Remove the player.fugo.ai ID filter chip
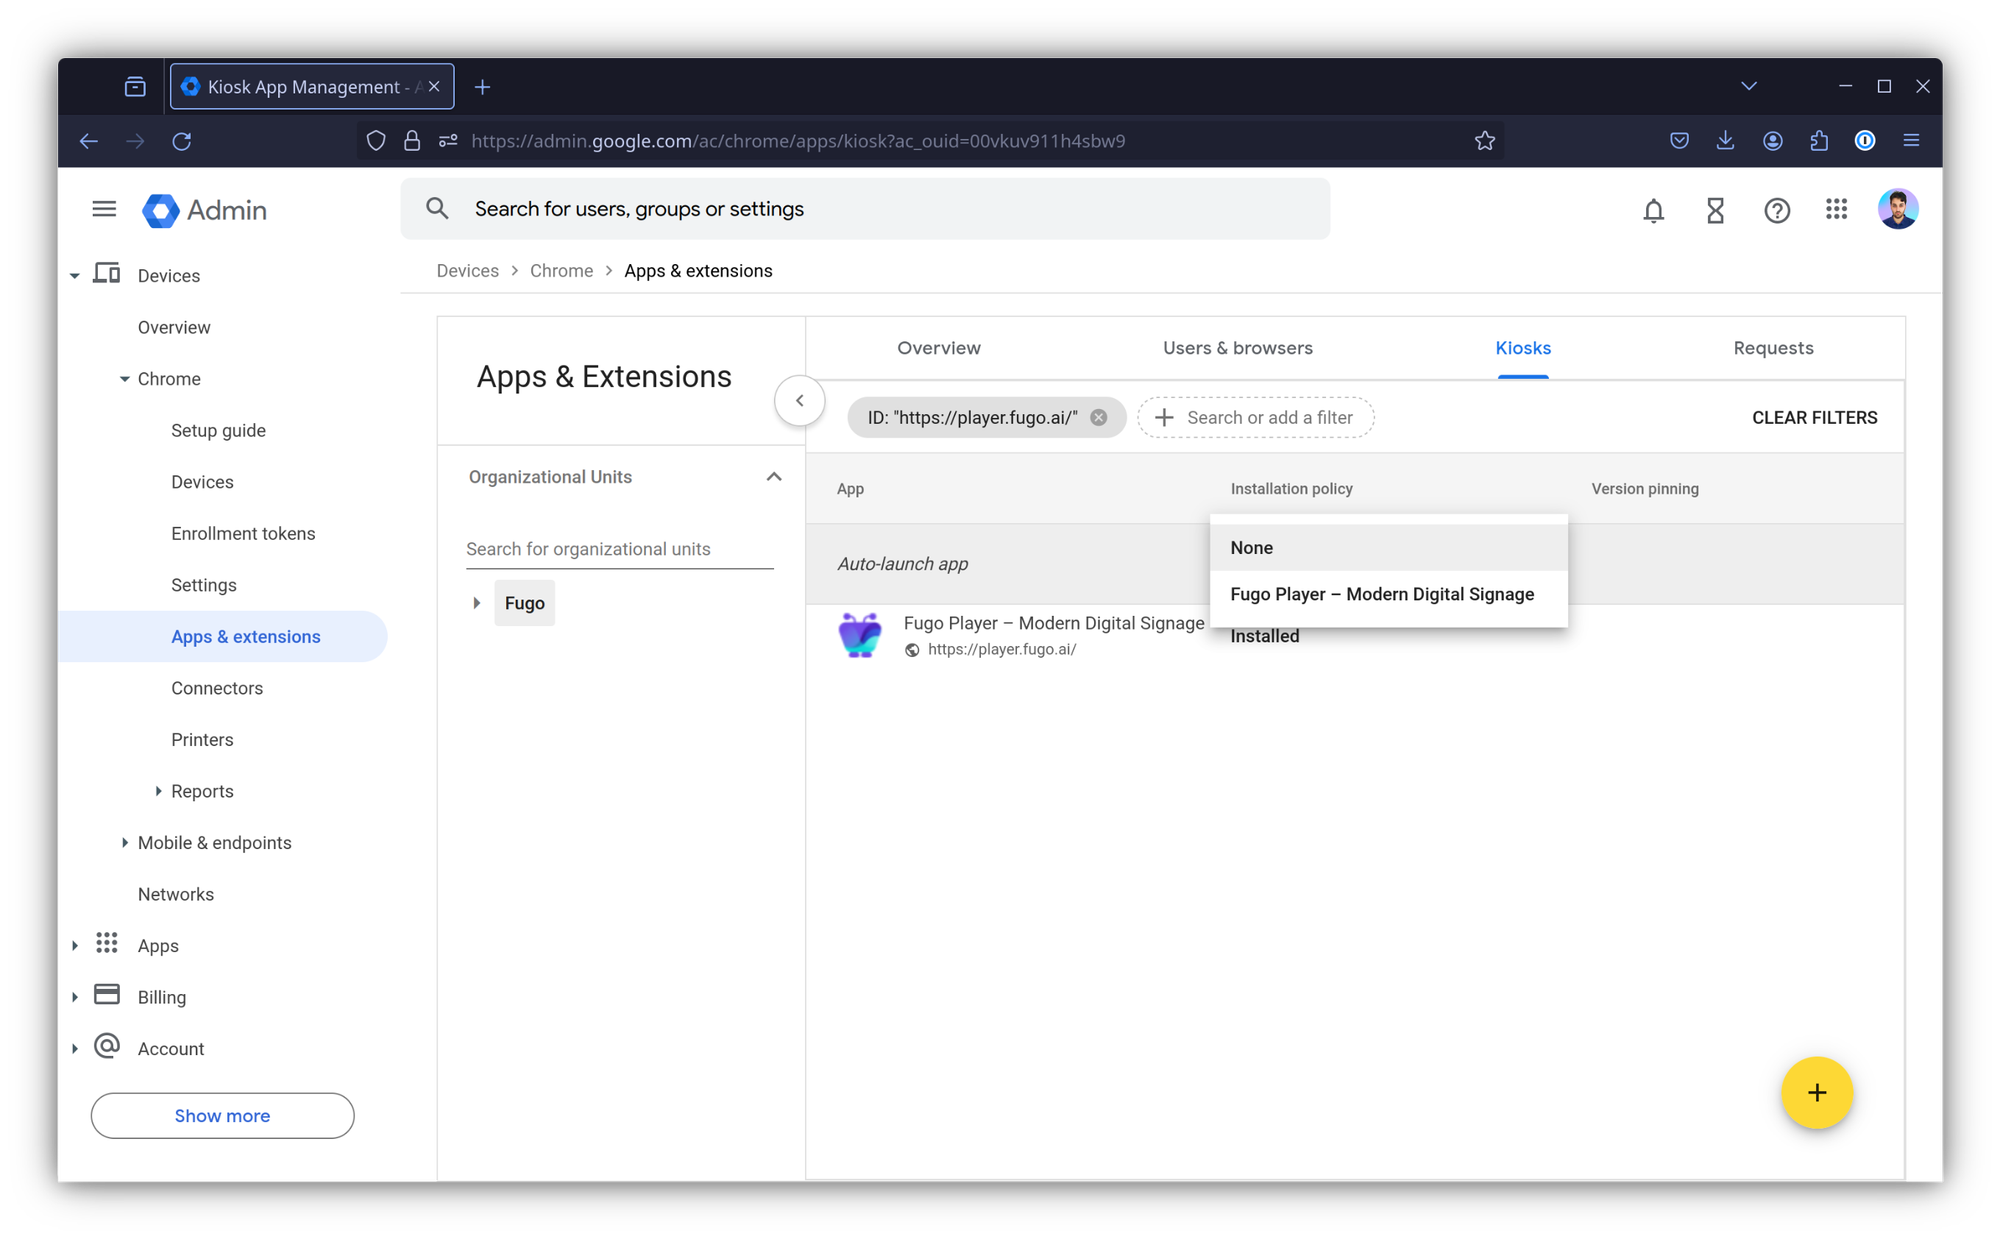 [1098, 418]
